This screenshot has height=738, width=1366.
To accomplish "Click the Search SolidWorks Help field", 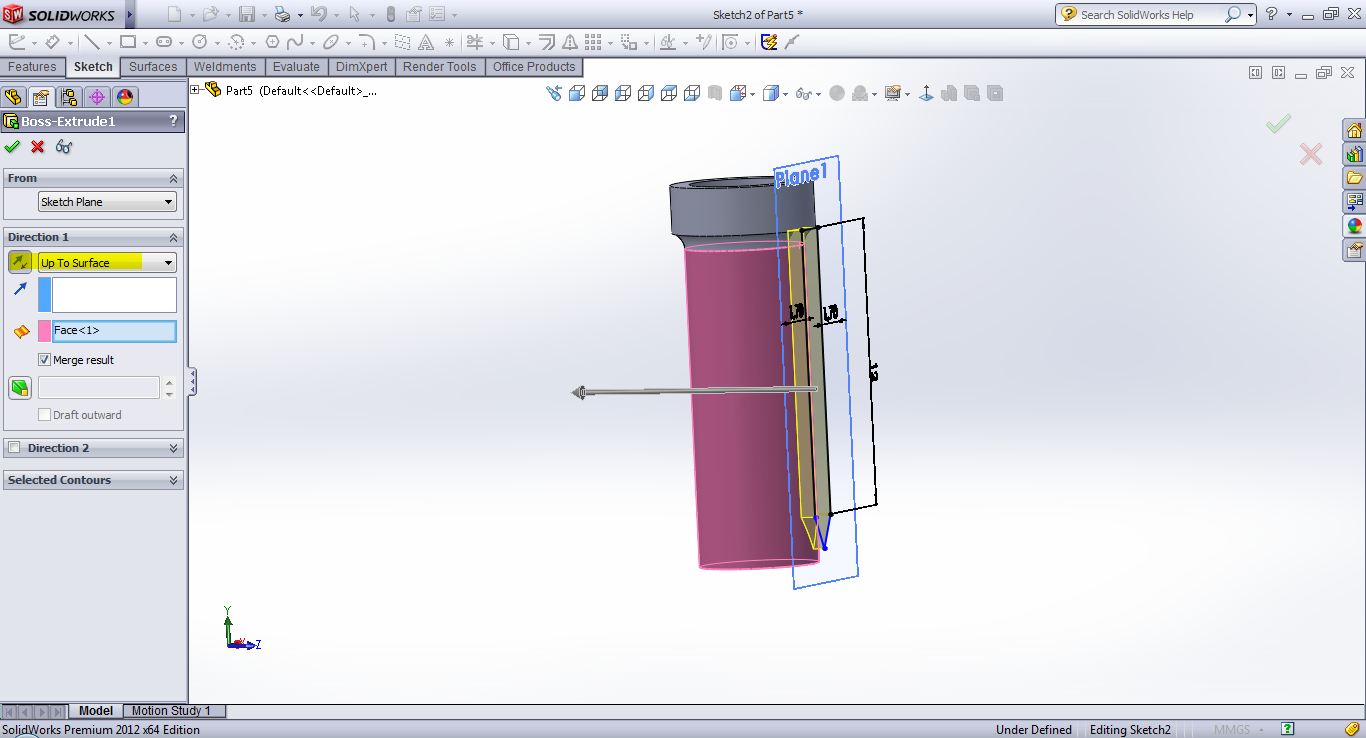I will click(1150, 15).
